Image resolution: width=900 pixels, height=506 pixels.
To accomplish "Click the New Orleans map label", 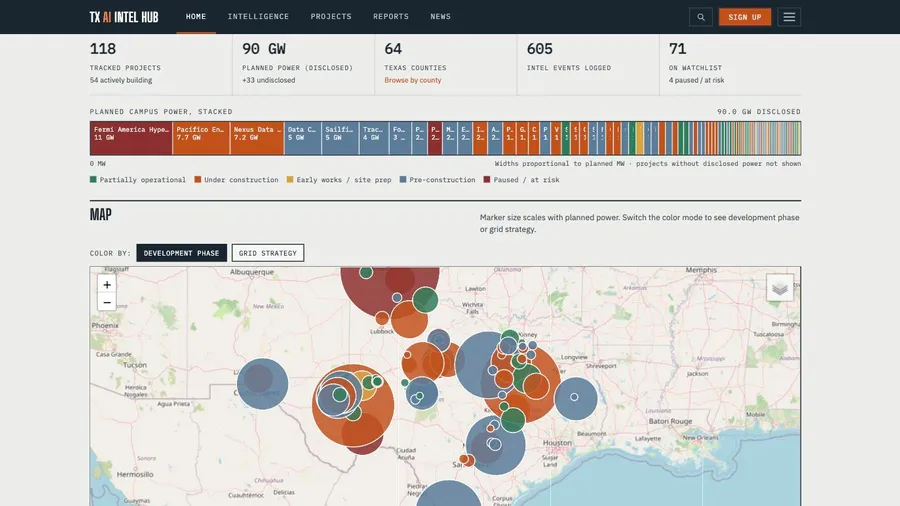I will (x=700, y=437).
